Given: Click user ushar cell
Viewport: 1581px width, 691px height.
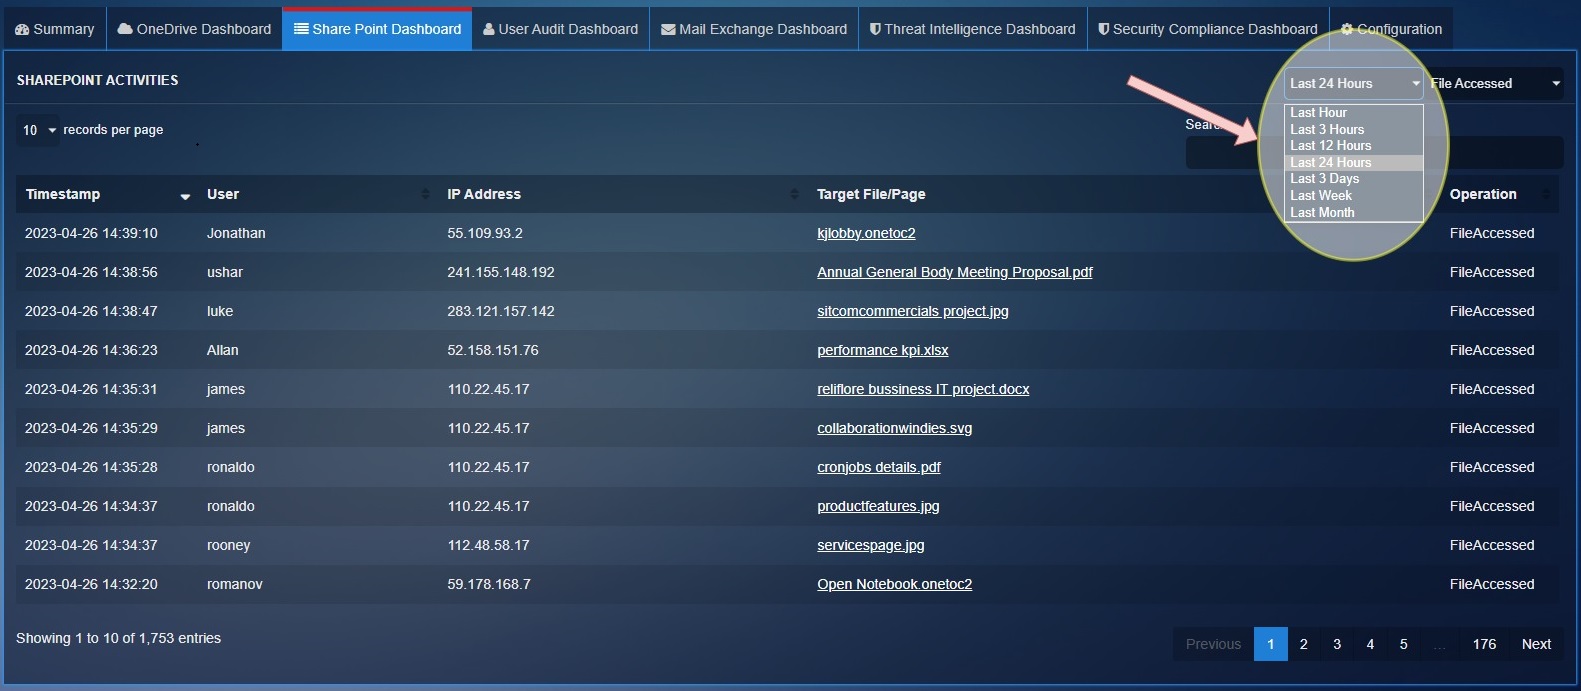Looking at the screenshot, I should pyautogui.click(x=225, y=272).
